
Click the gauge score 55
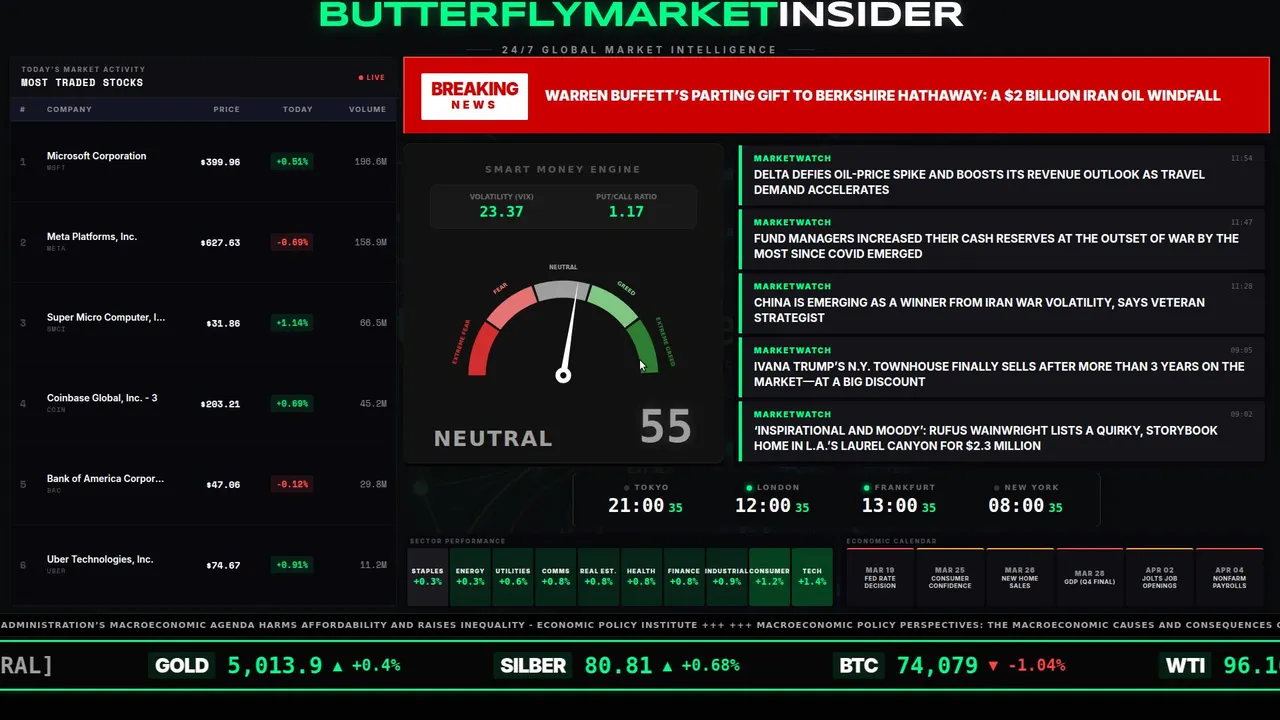(x=666, y=427)
